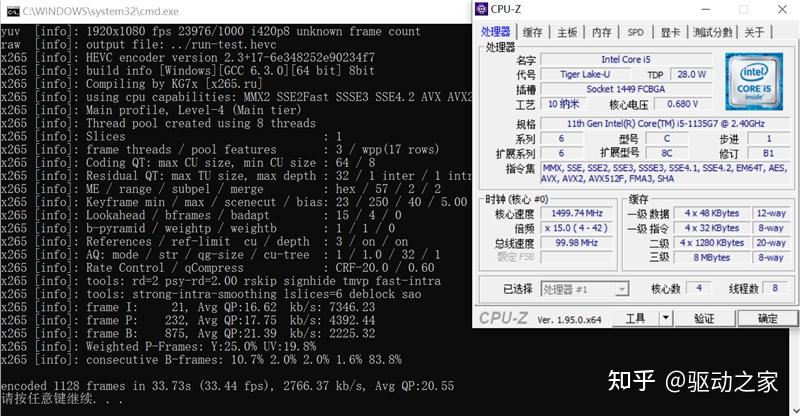The height and width of the screenshot is (416, 800).
Task: Click the 12-way associativity value
Action: 771,213
